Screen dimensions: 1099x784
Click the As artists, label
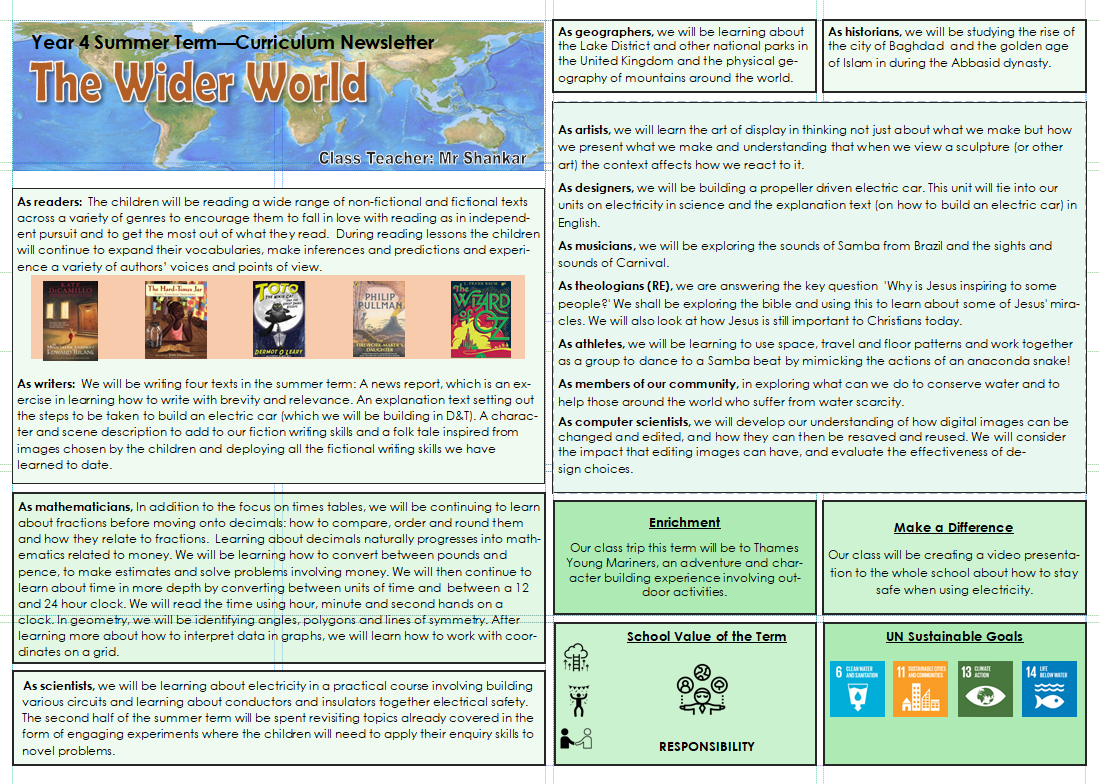pos(585,130)
